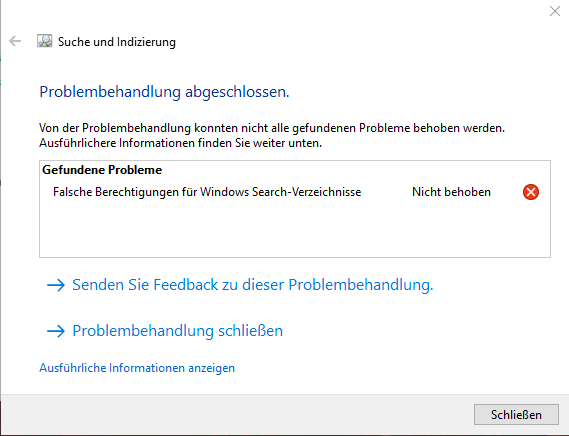Viewport: 569px width, 436px height.
Task: Select the Problembehandlung schließen option
Action: click(x=177, y=331)
